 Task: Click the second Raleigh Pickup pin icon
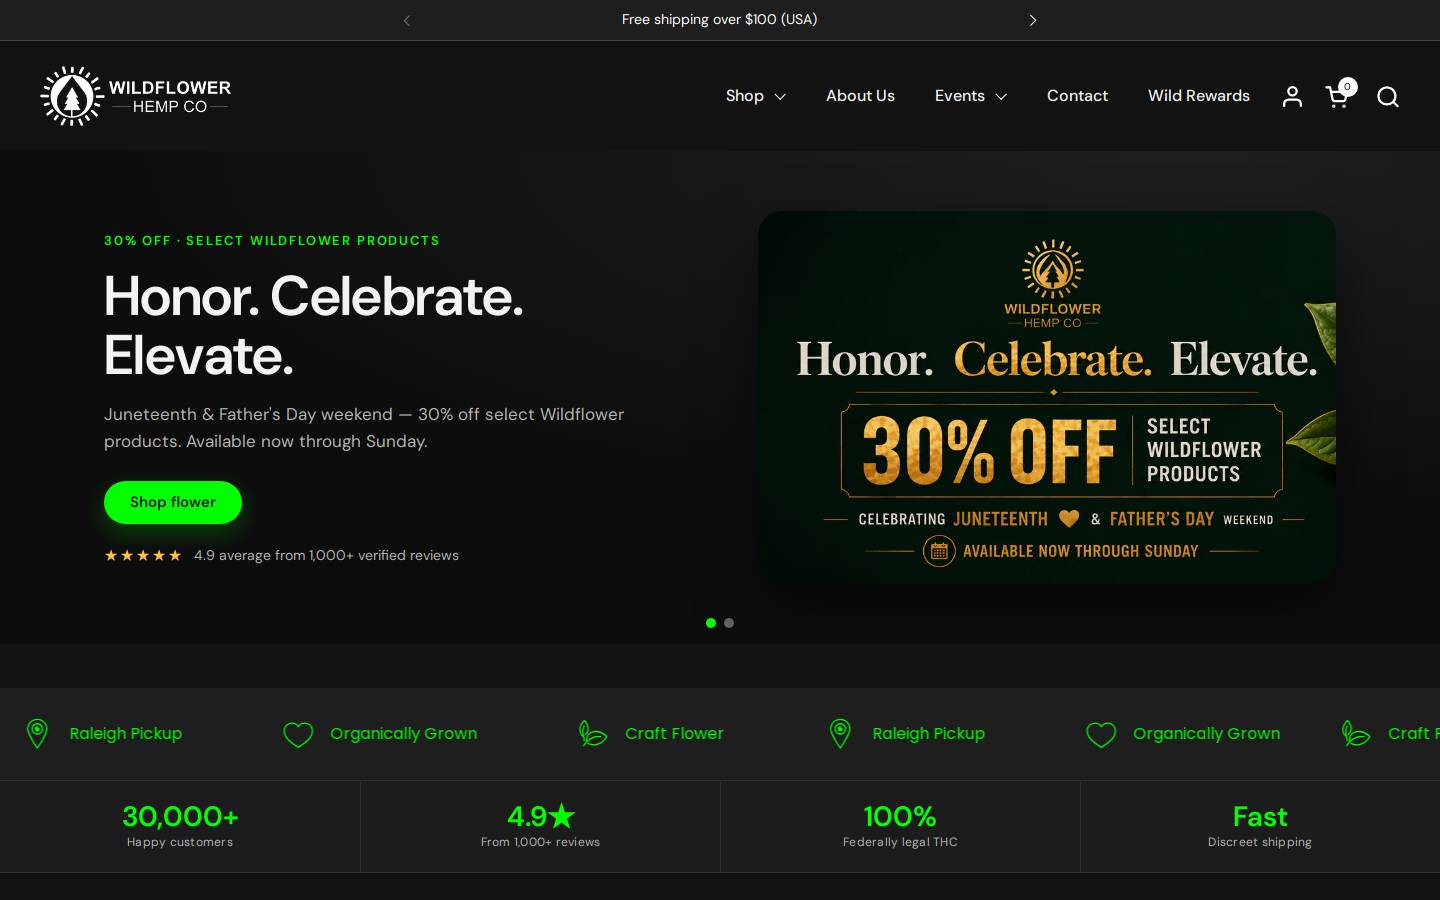pyautogui.click(x=840, y=733)
